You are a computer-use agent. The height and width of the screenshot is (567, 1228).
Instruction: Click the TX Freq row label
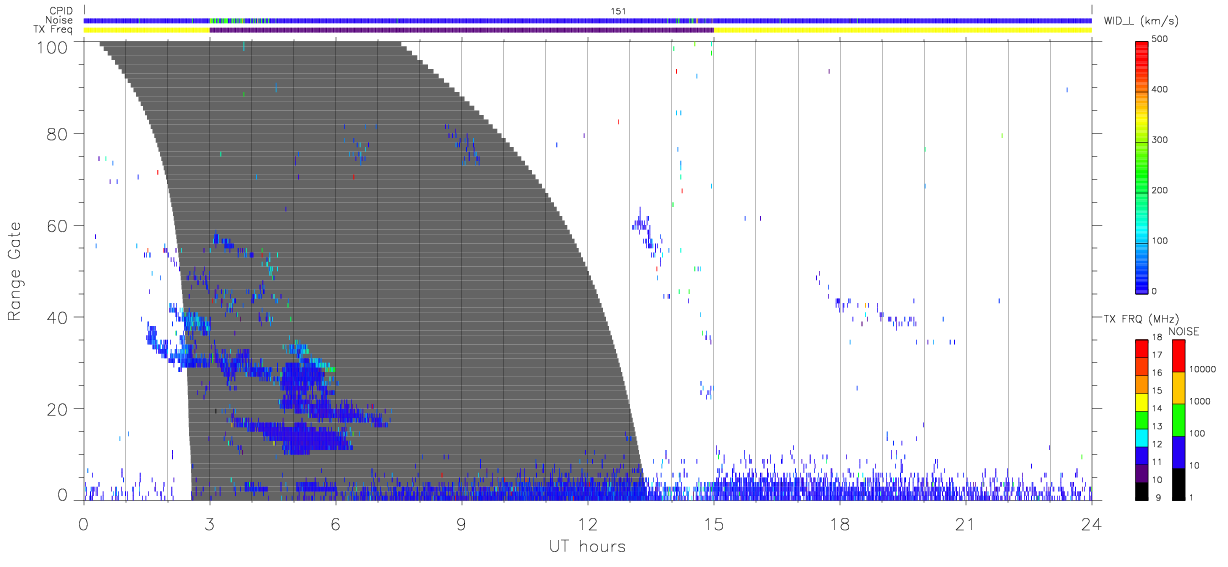click(x=55, y=30)
